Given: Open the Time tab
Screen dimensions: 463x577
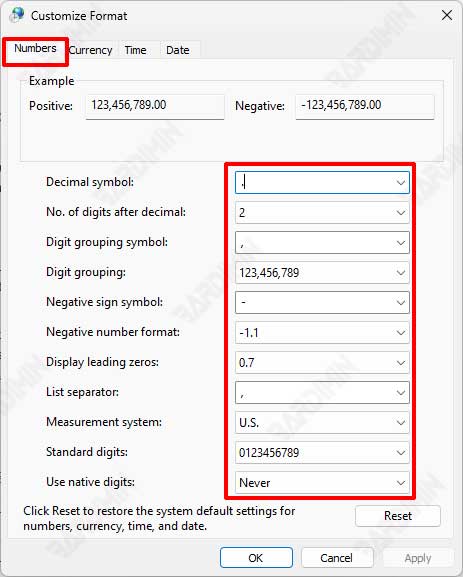Looking at the screenshot, I should 135,50.
